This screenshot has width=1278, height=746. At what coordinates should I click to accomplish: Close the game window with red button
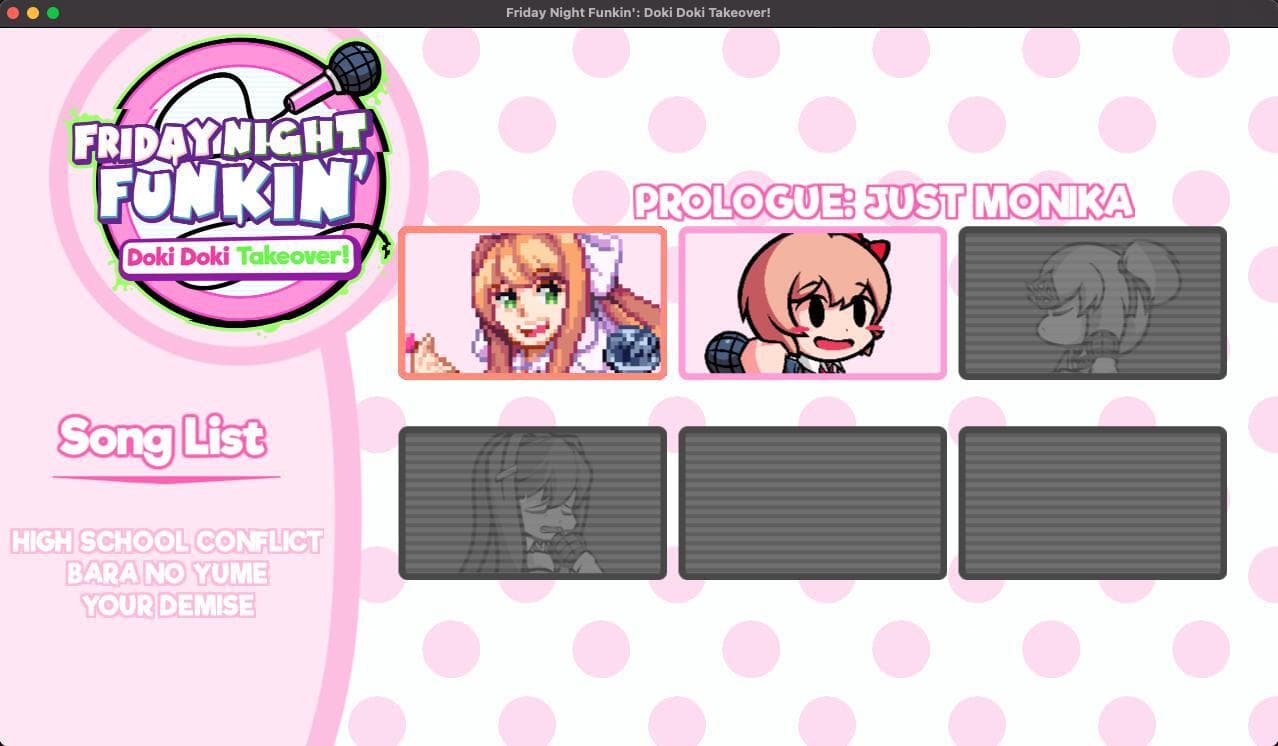click(x=13, y=13)
